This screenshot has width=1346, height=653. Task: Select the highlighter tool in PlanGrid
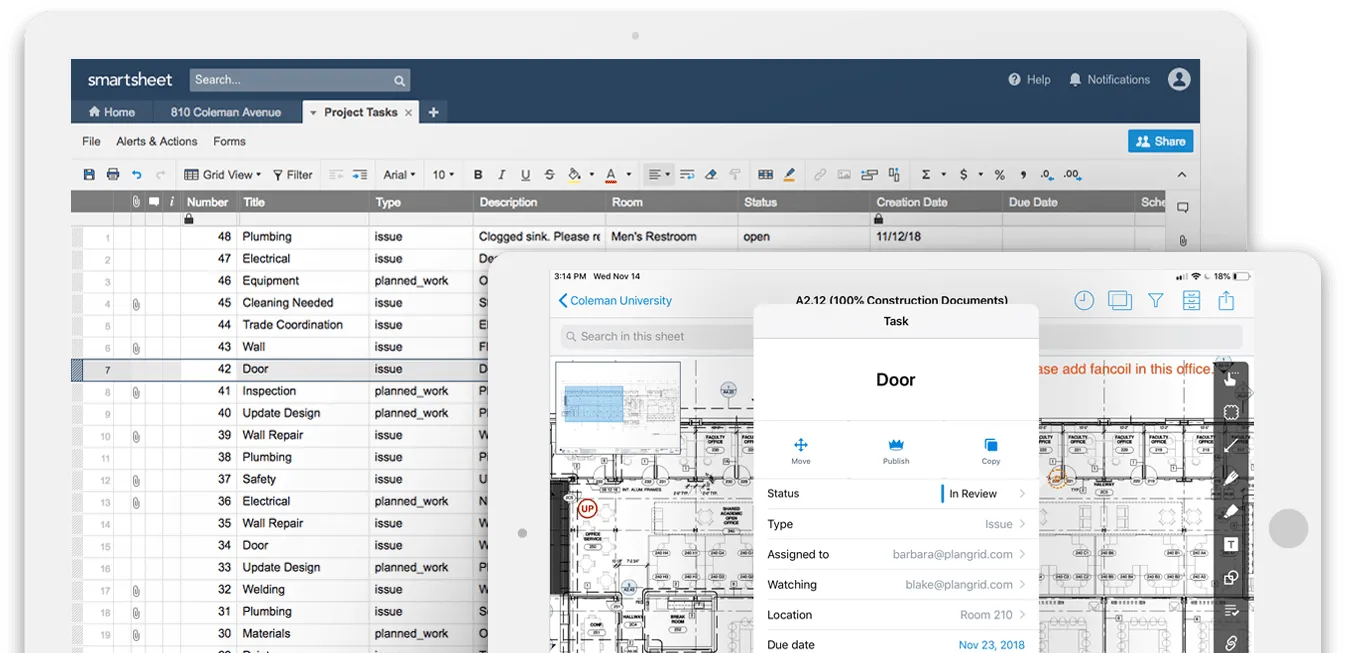(1231, 511)
